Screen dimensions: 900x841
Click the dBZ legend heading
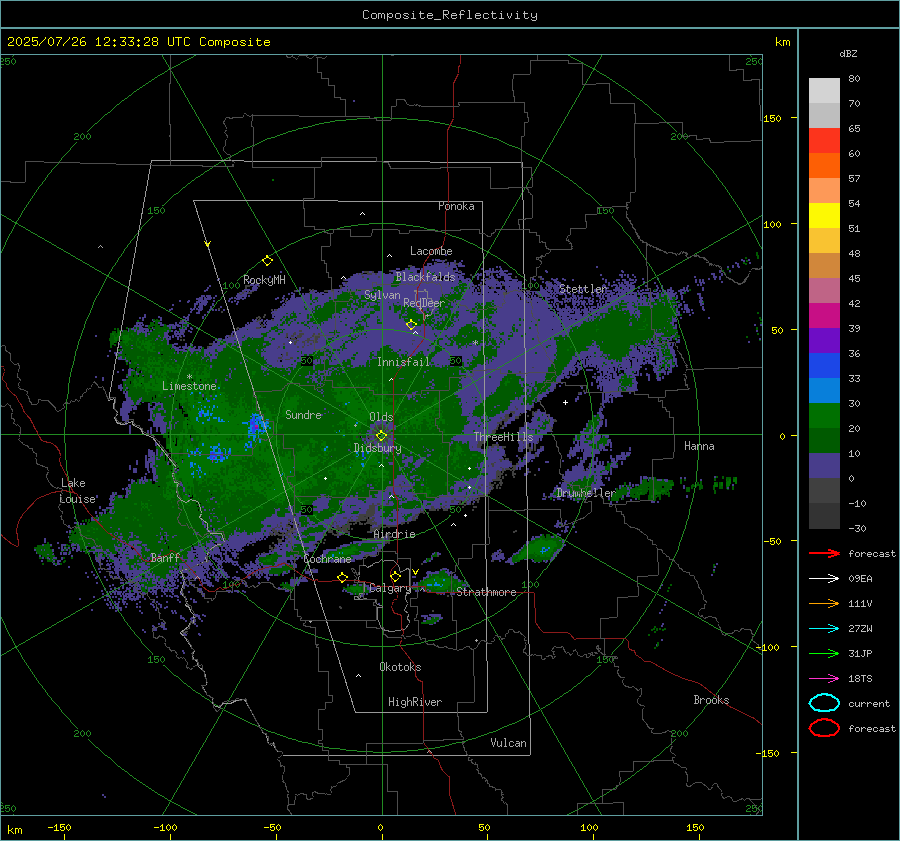point(848,54)
